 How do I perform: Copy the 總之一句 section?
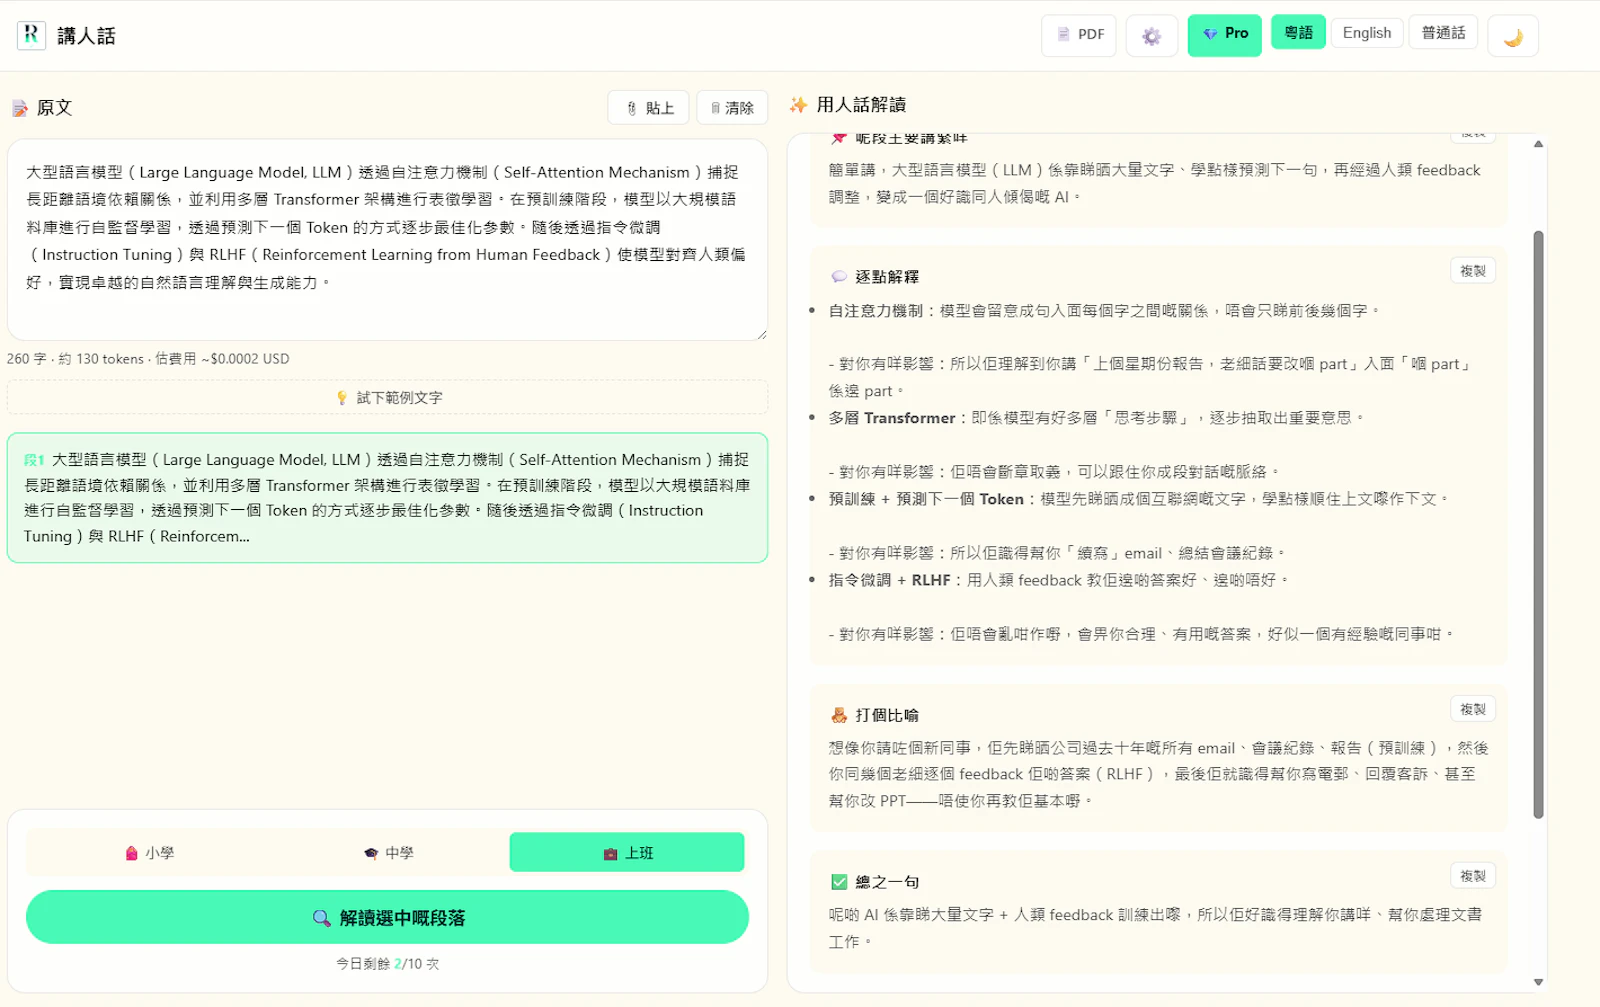1472,876
